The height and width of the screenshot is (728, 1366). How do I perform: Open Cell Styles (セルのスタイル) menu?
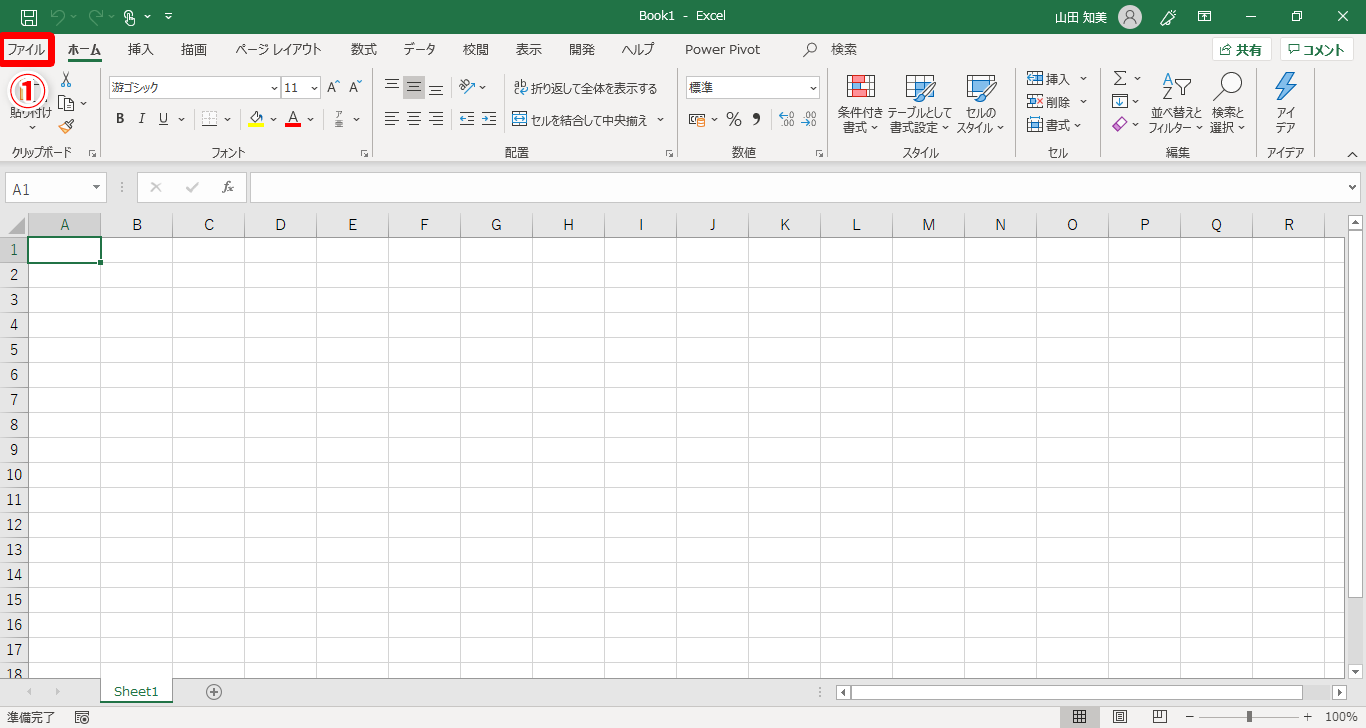pyautogui.click(x=981, y=104)
